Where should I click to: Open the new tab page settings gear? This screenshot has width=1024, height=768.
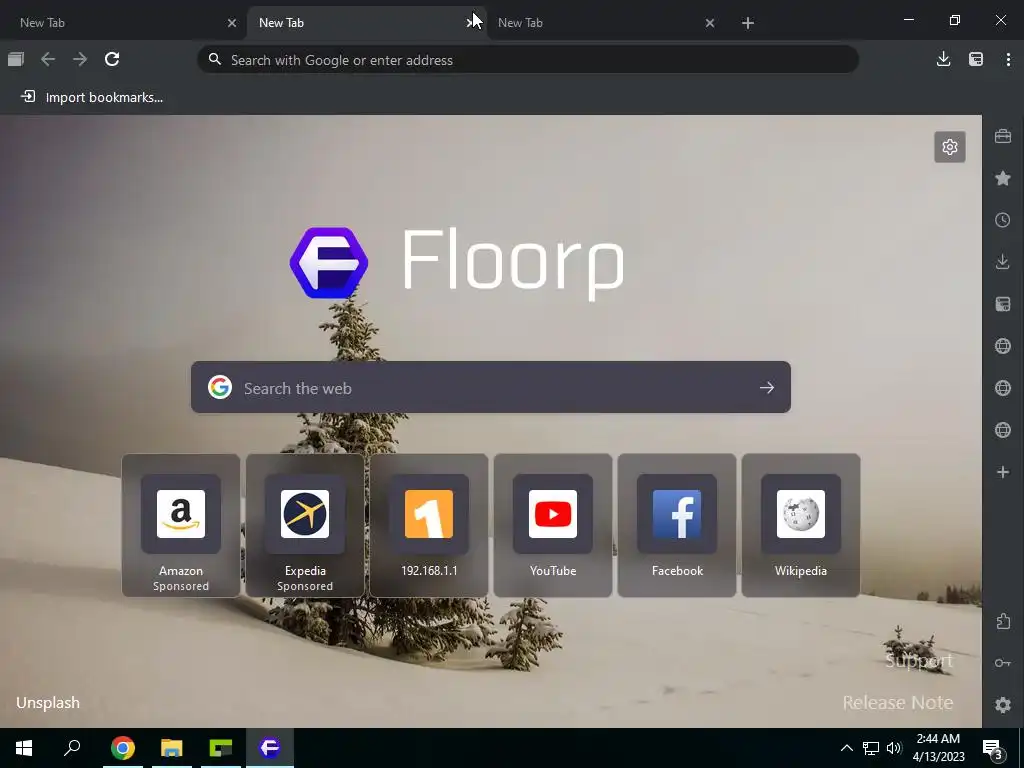[x=950, y=147]
